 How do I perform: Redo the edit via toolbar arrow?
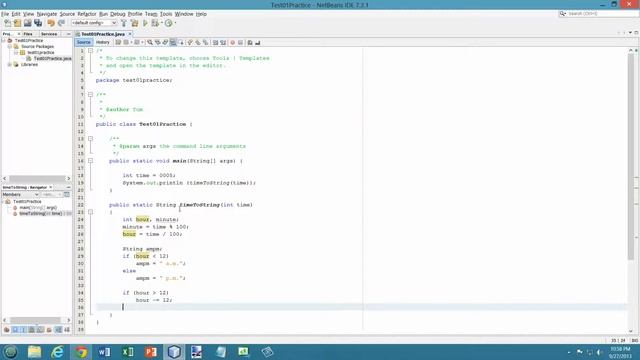click(61, 23)
